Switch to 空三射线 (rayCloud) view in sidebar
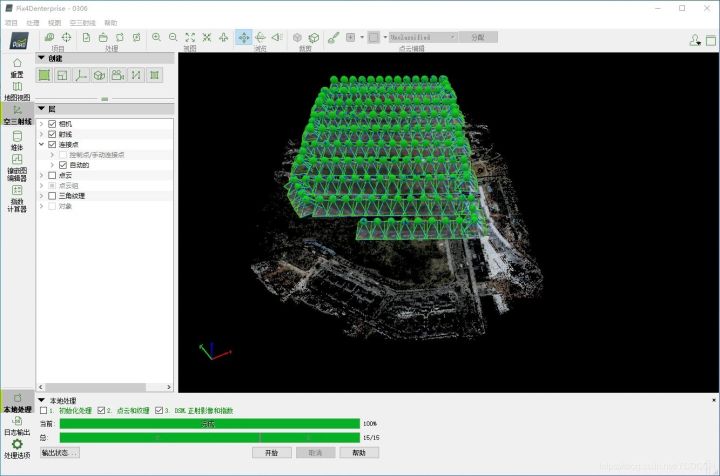Screen dimensions: 720x476 17,114
